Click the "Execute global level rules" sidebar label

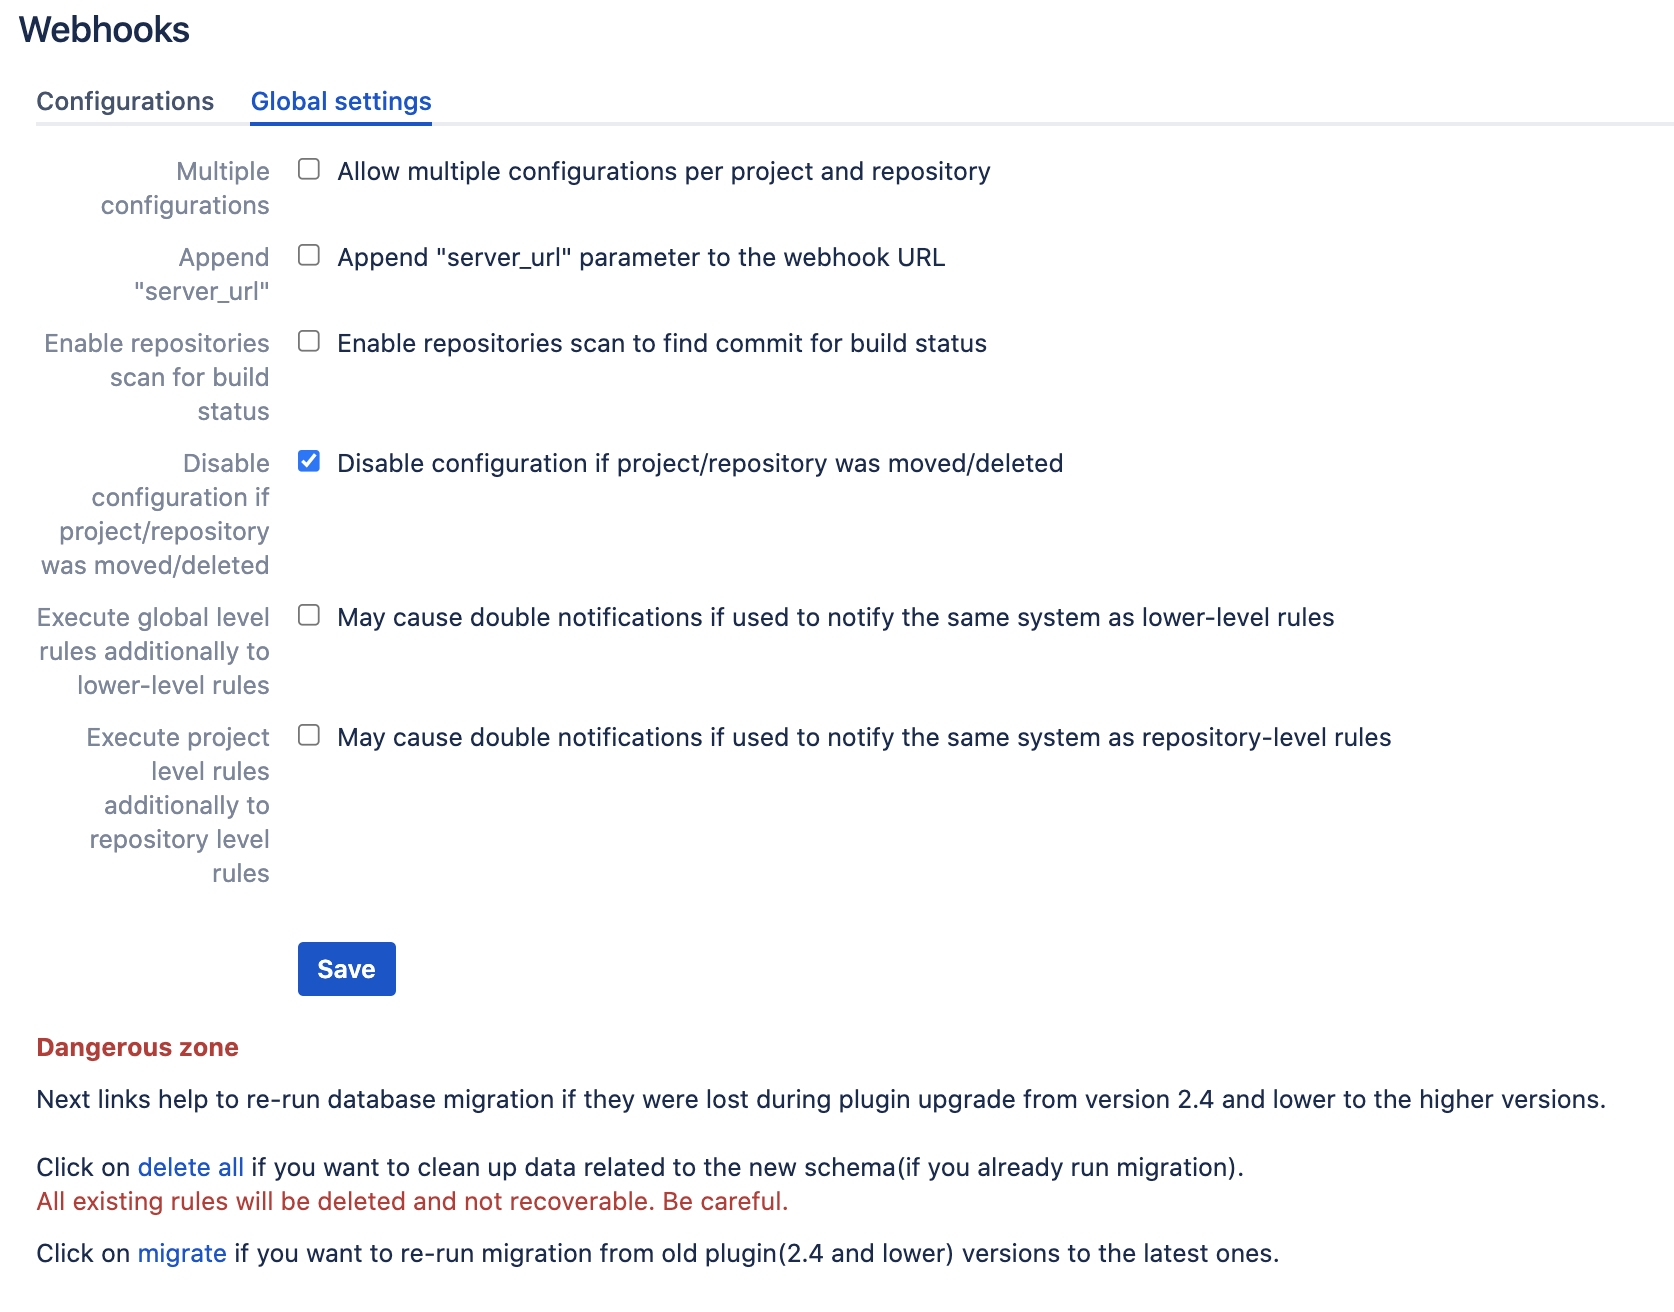click(153, 651)
